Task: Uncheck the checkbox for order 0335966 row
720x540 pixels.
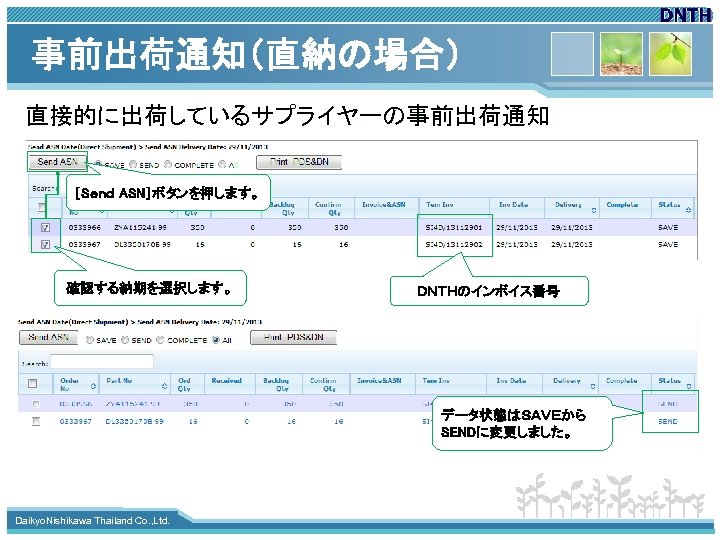Action: (x=45, y=227)
